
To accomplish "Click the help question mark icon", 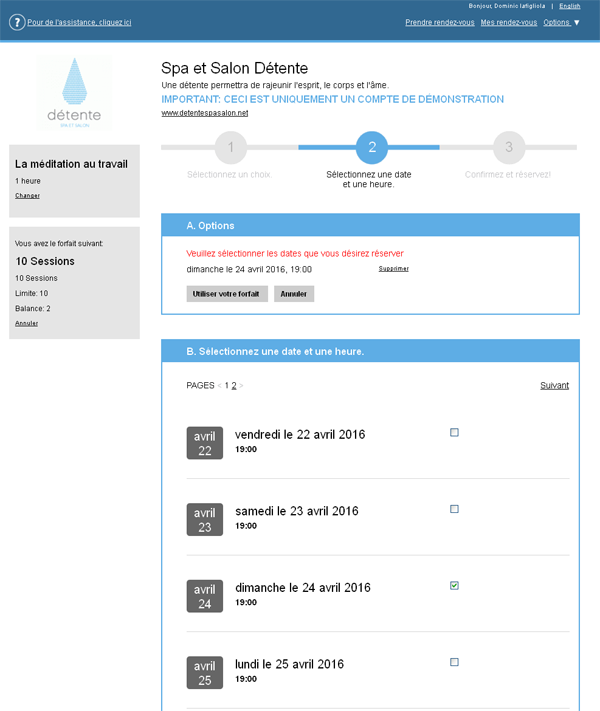I will point(17,22).
